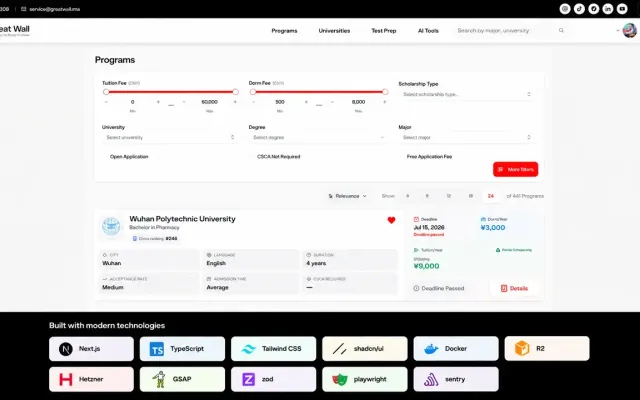The width and height of the screenshot is (640, 400).
Task: Decrease the Tuition Fee minimum value
Action: point(106,102)
